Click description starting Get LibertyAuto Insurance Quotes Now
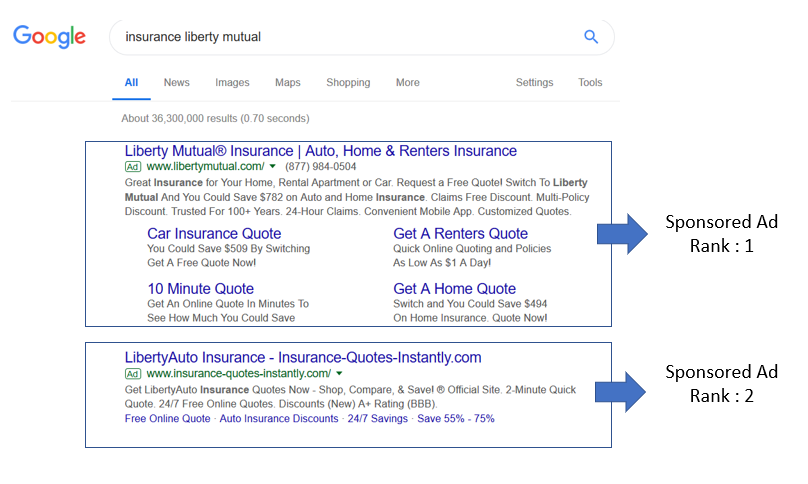This screenshot has height=484, width=808. click(350, 397)
